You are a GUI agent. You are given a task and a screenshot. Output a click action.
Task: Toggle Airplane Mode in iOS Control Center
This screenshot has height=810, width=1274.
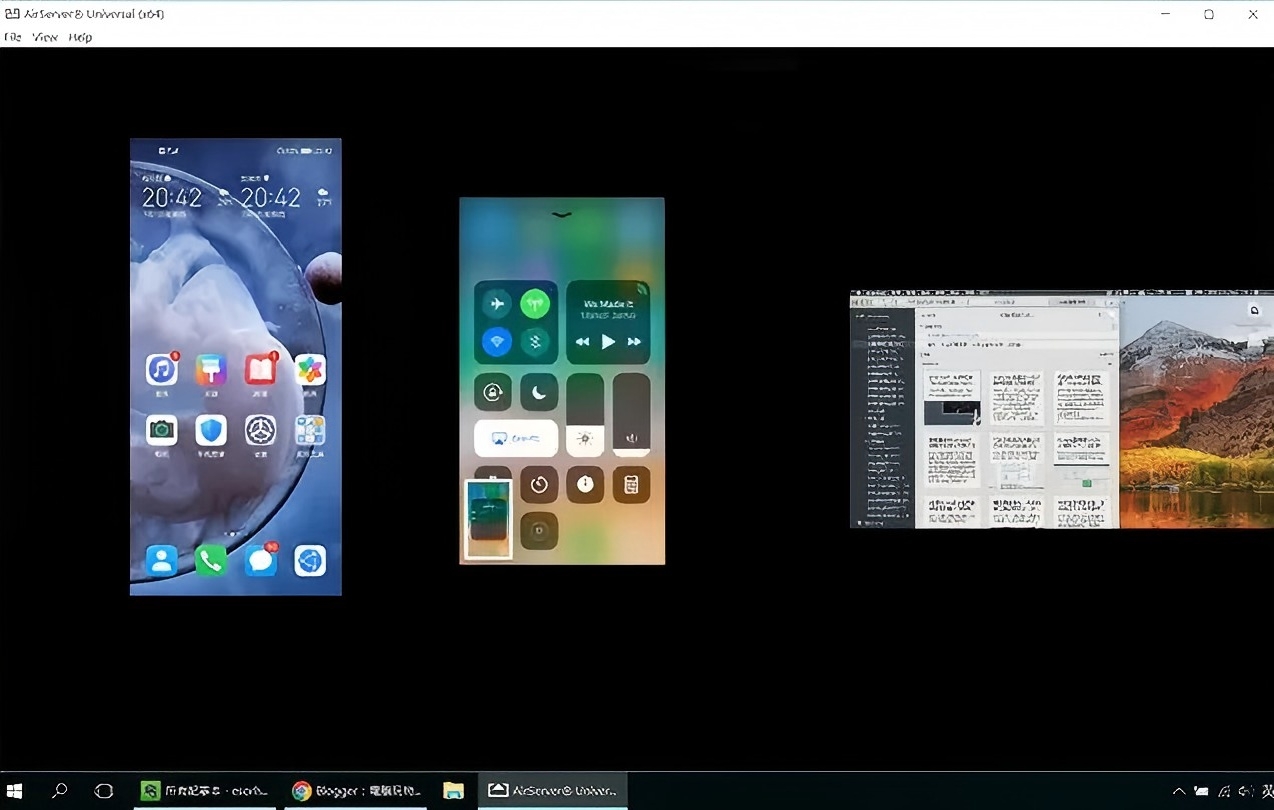click(x=497, y=304)
